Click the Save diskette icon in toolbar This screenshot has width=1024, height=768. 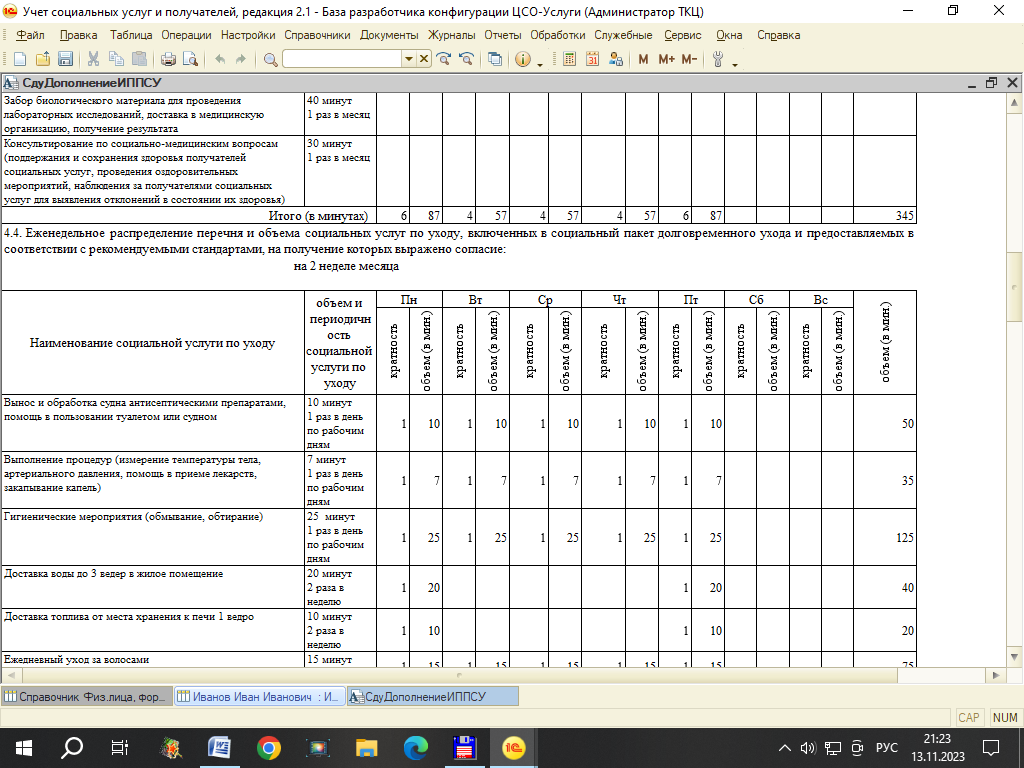[65, 59]
